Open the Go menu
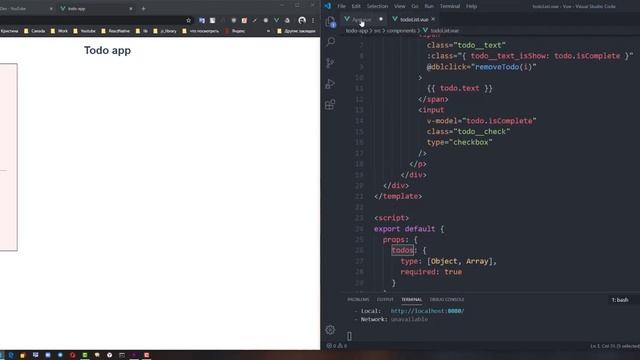This screenshot has width=640, height=360. (415, 6)
